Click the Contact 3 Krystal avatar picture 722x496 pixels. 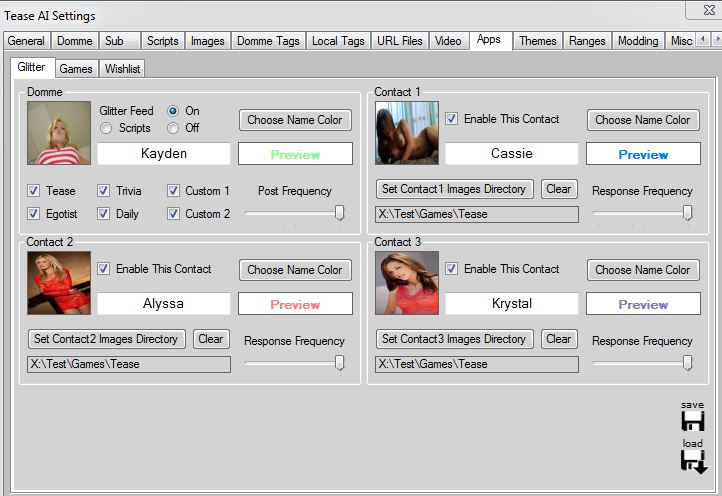click(407, 283)
